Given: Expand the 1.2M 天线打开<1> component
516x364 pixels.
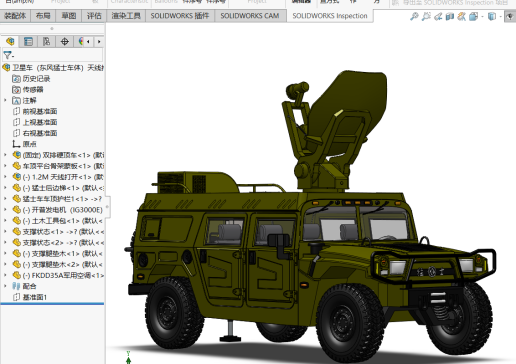Looking at the screenshot, I should click(x=5, y=177).
